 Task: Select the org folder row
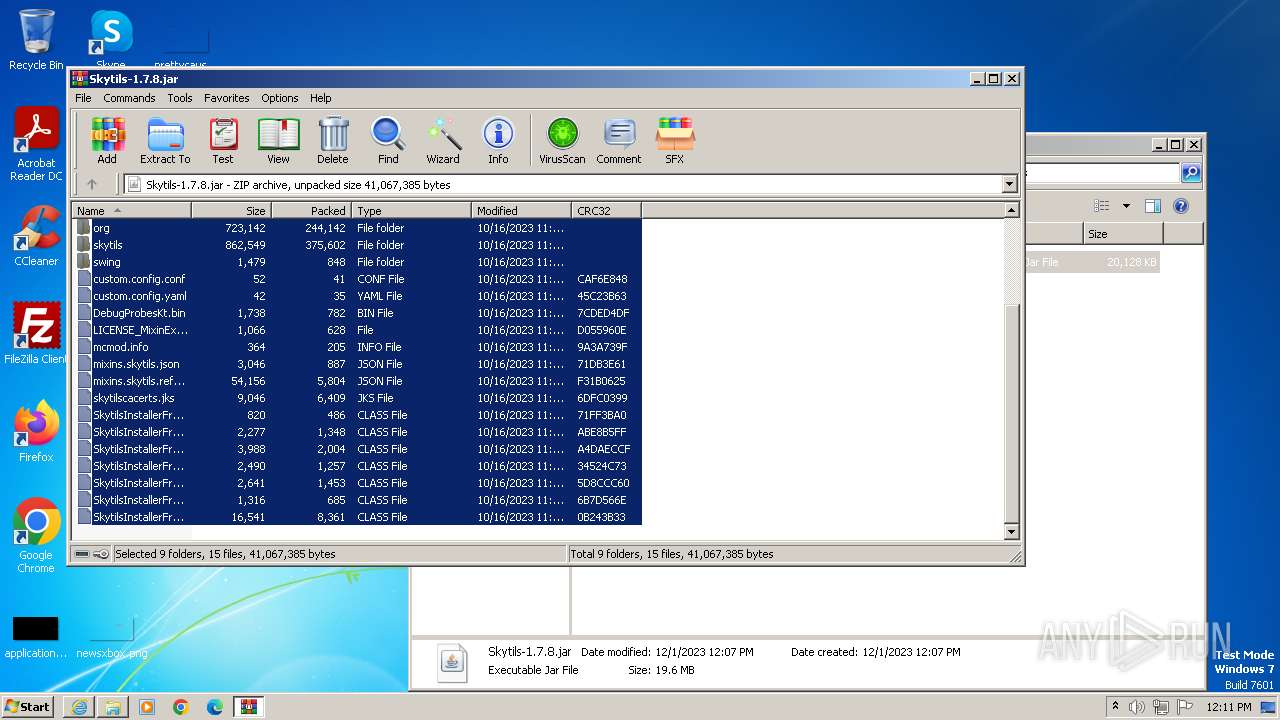(357, 228)
